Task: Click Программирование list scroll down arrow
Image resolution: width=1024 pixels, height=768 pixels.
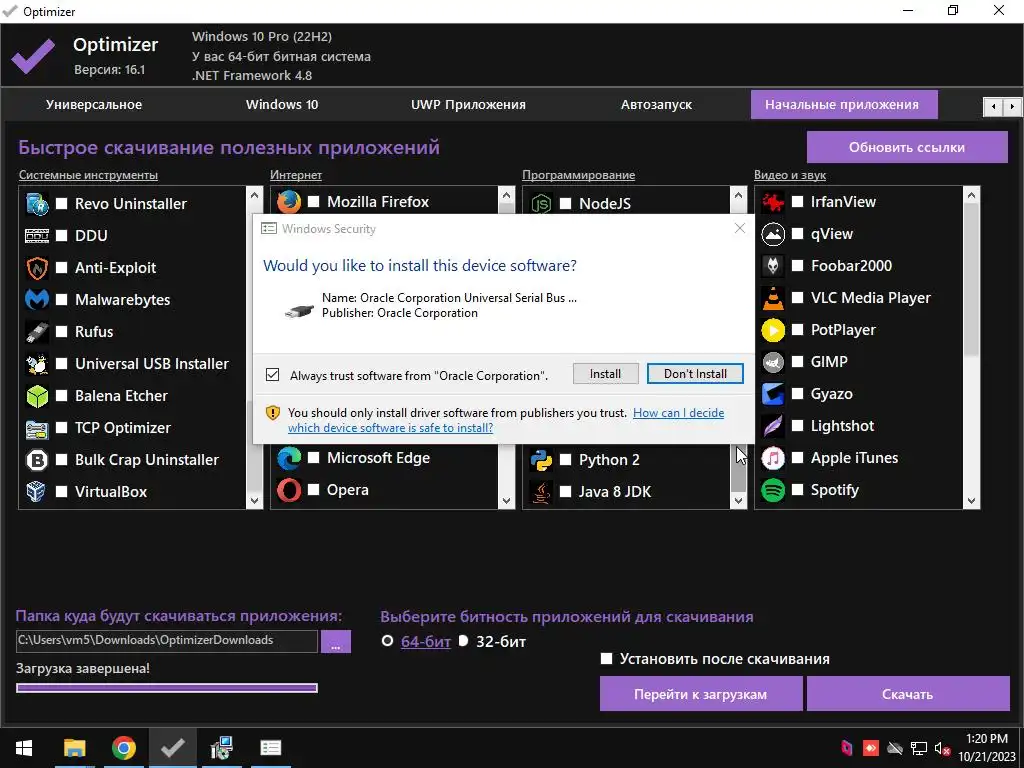Action: point(738,501)
